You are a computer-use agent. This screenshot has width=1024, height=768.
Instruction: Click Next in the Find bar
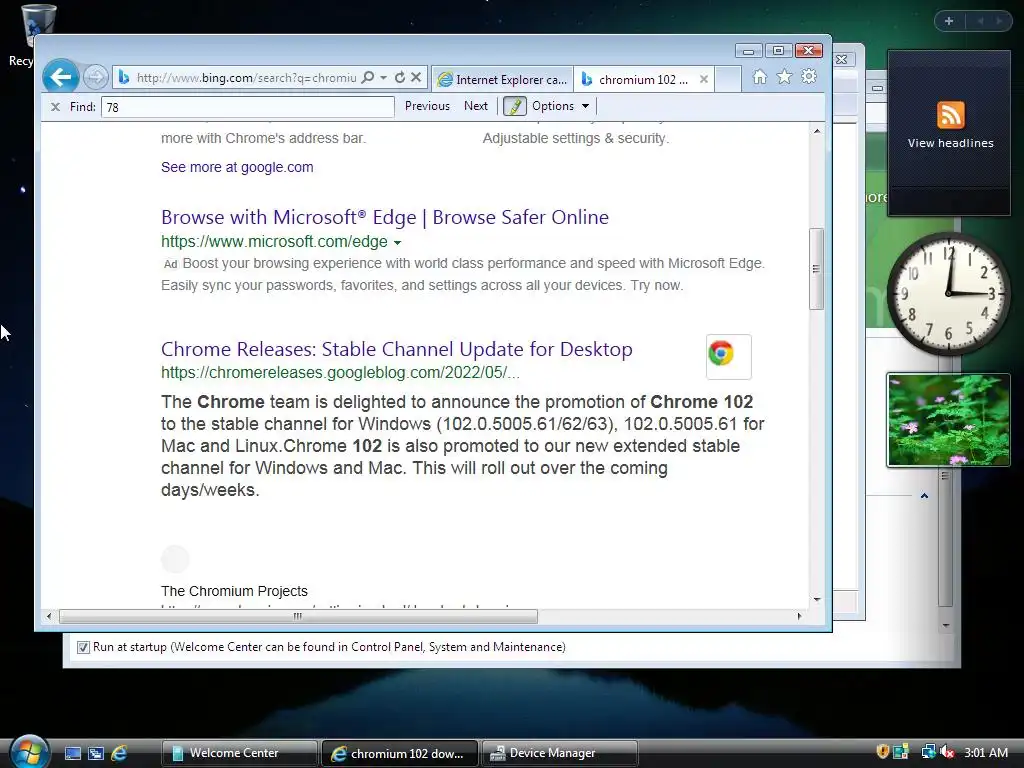pyautogui.click(x=475, y=106)
